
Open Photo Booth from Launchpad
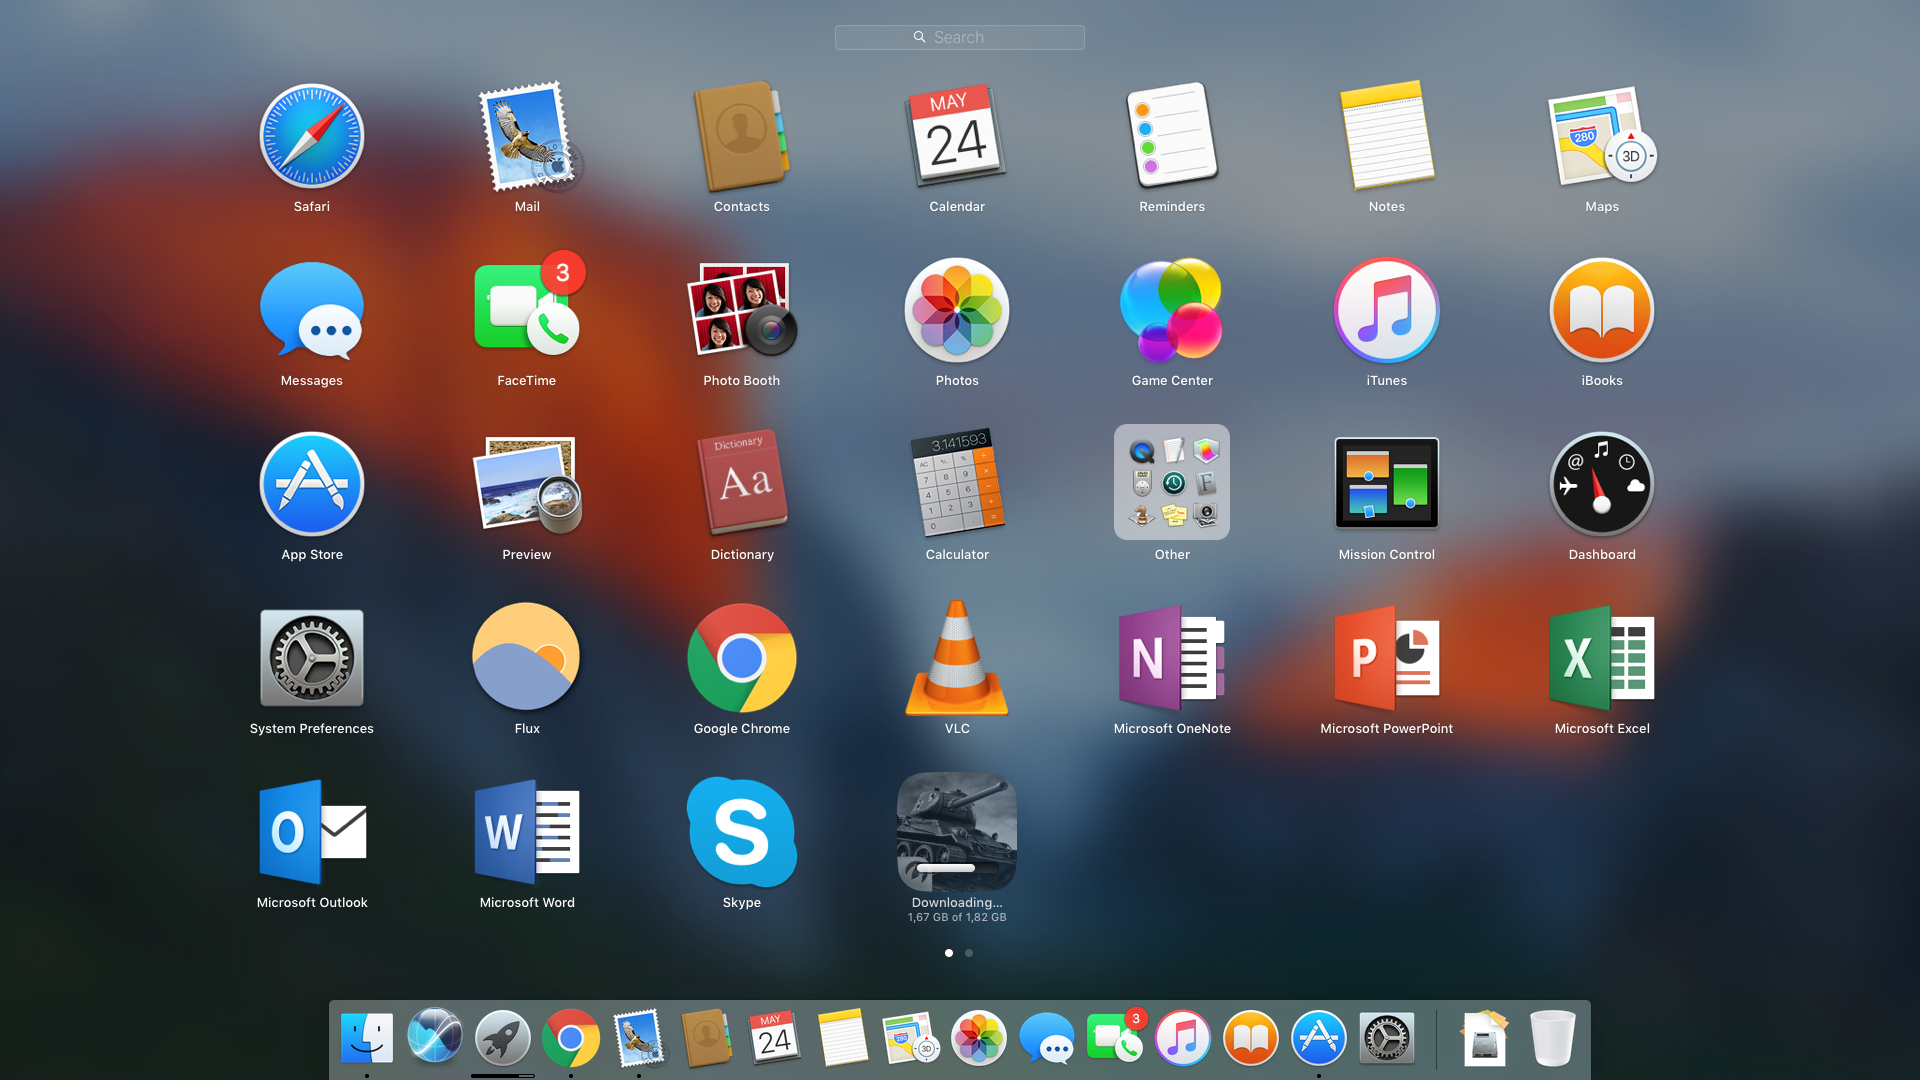[741, 311]
